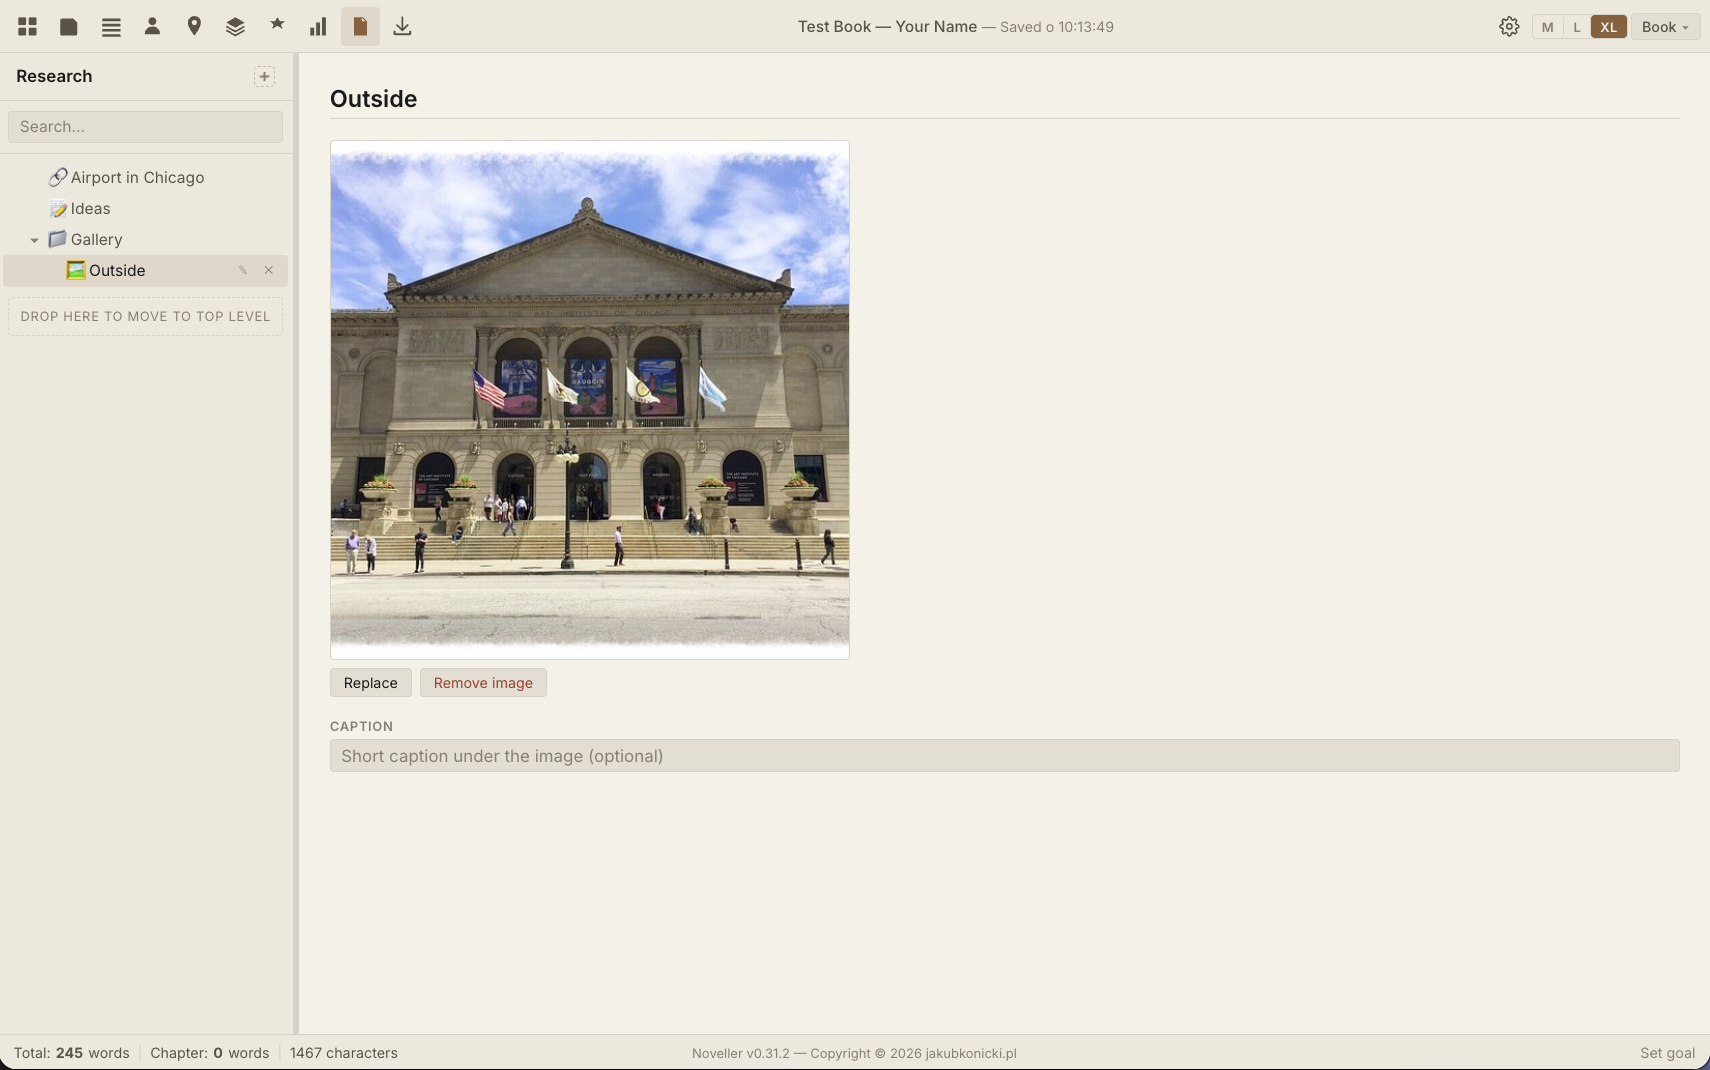This screenshot has width=1710, height=1070.
Task: Click pencil rename icon on Outside row
Action: tap(242, 270)
